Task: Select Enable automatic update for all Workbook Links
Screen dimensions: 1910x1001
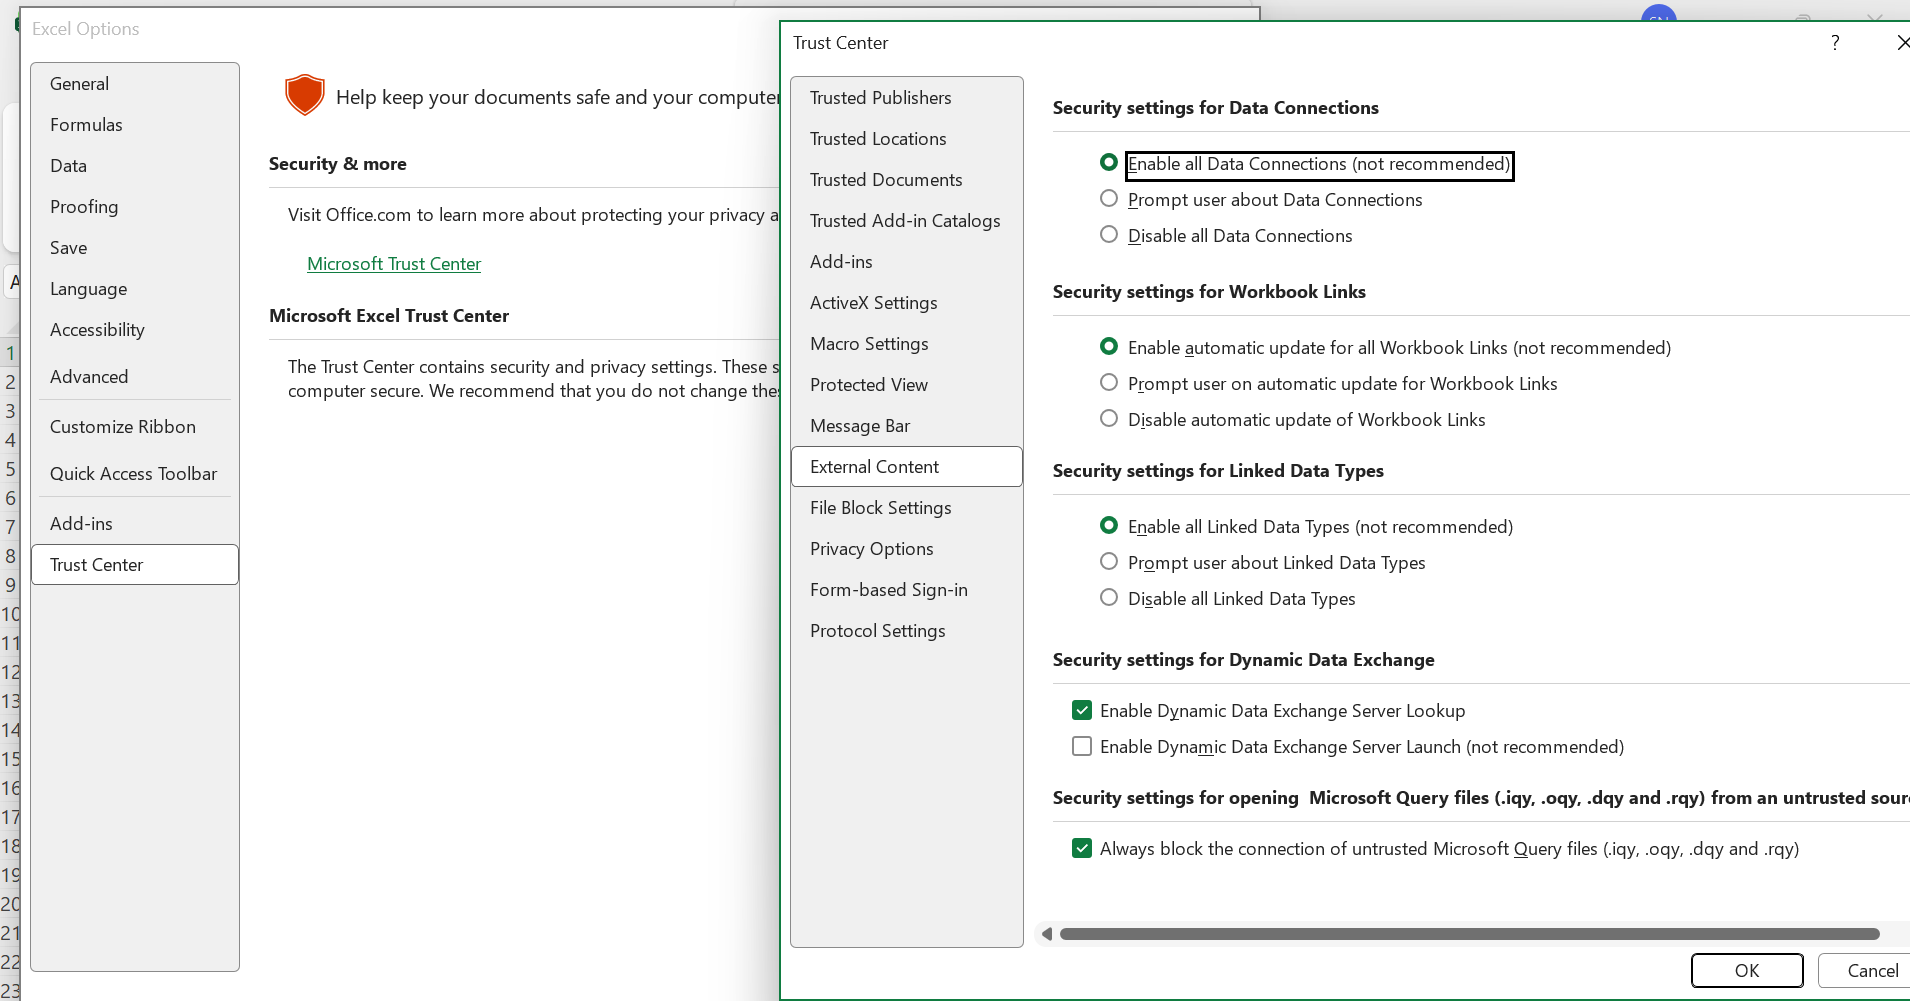Action: pos(1109,346)
